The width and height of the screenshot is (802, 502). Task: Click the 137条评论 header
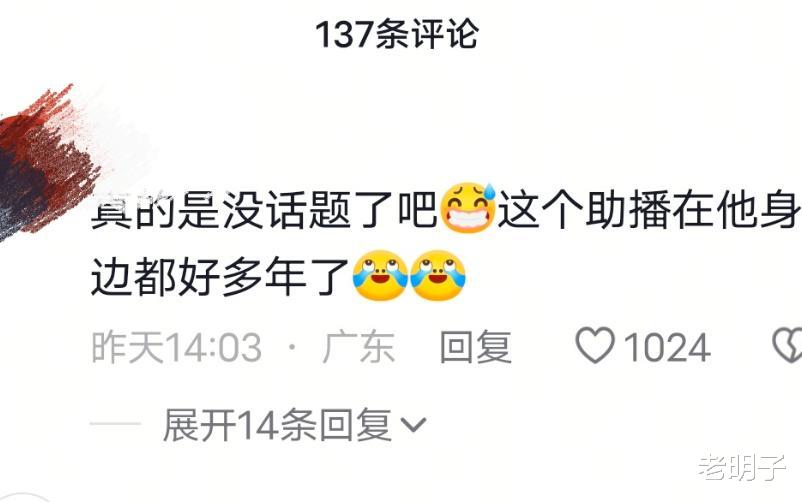coord(397,34)
